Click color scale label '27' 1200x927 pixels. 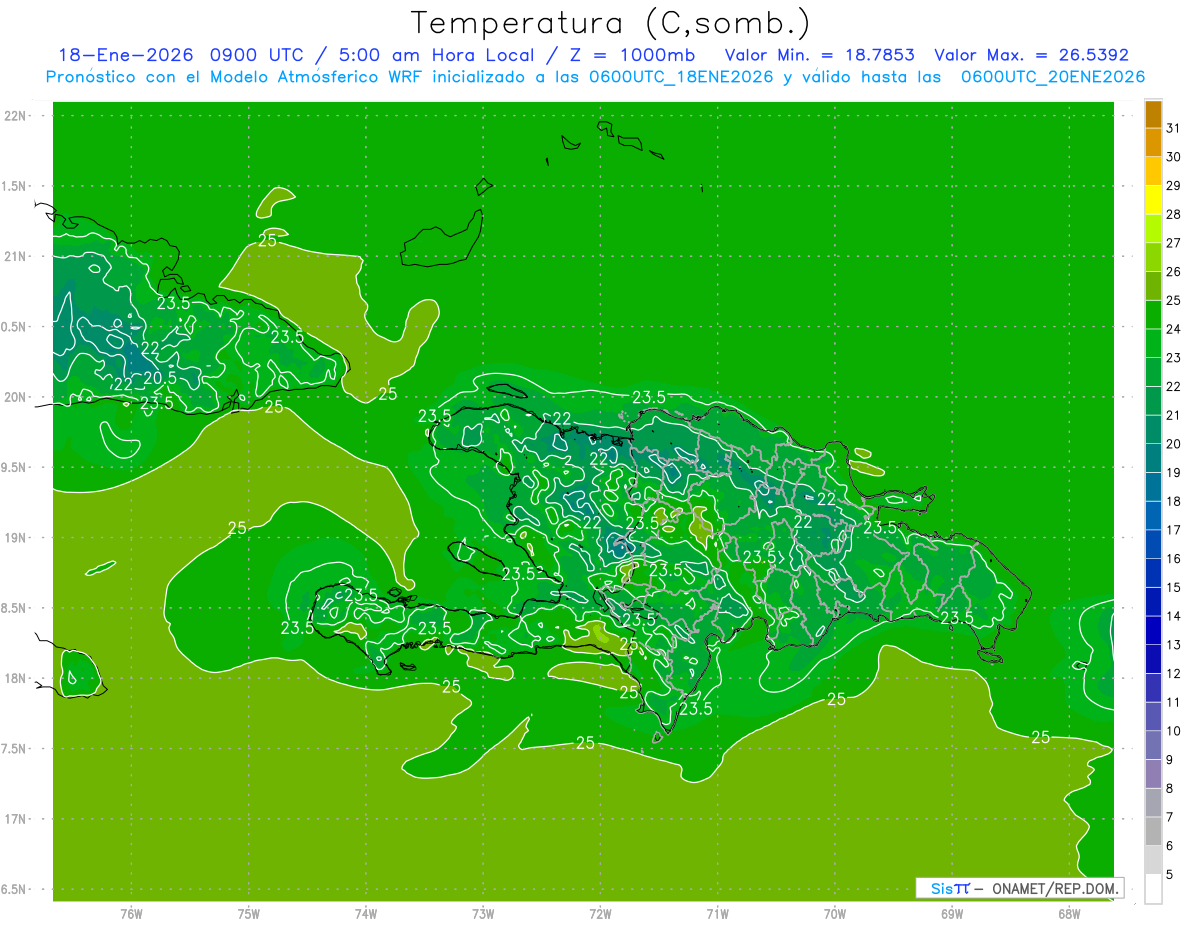pos(1173,243)
